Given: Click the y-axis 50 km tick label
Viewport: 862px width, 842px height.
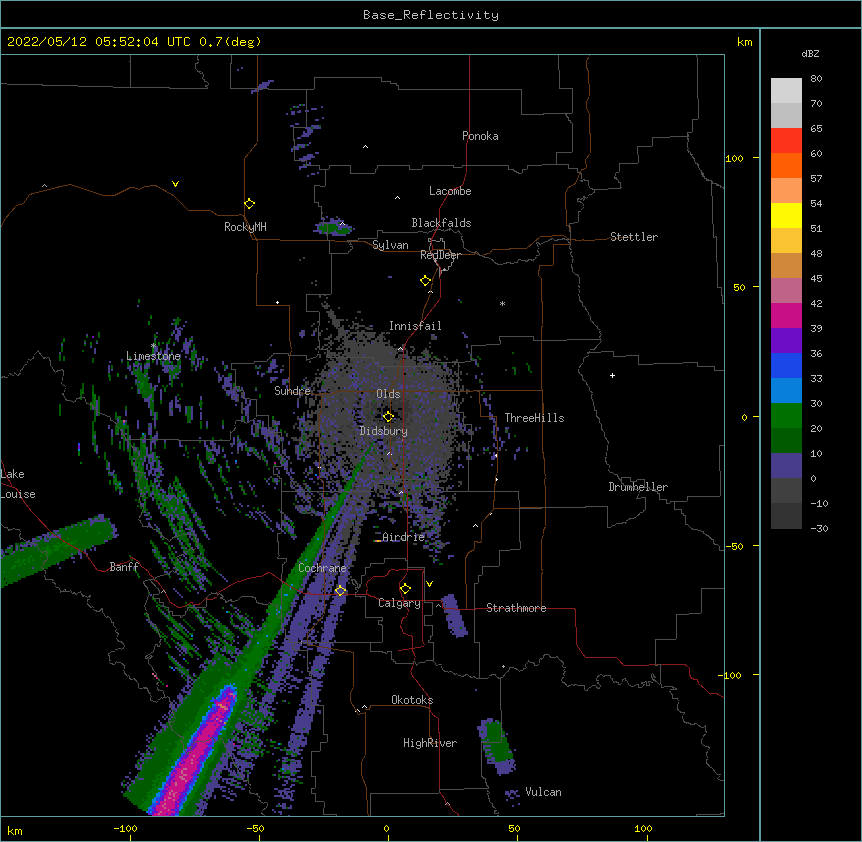Looking at the screenshot, I should tap(739, 287).
